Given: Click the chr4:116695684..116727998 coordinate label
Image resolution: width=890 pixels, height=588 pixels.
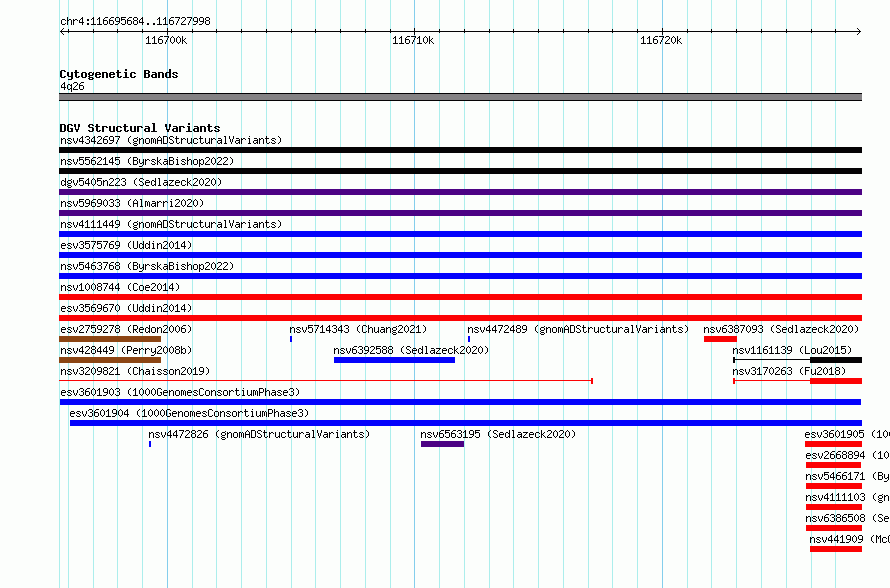Looking at the screenshot, I should pos(135,21).
